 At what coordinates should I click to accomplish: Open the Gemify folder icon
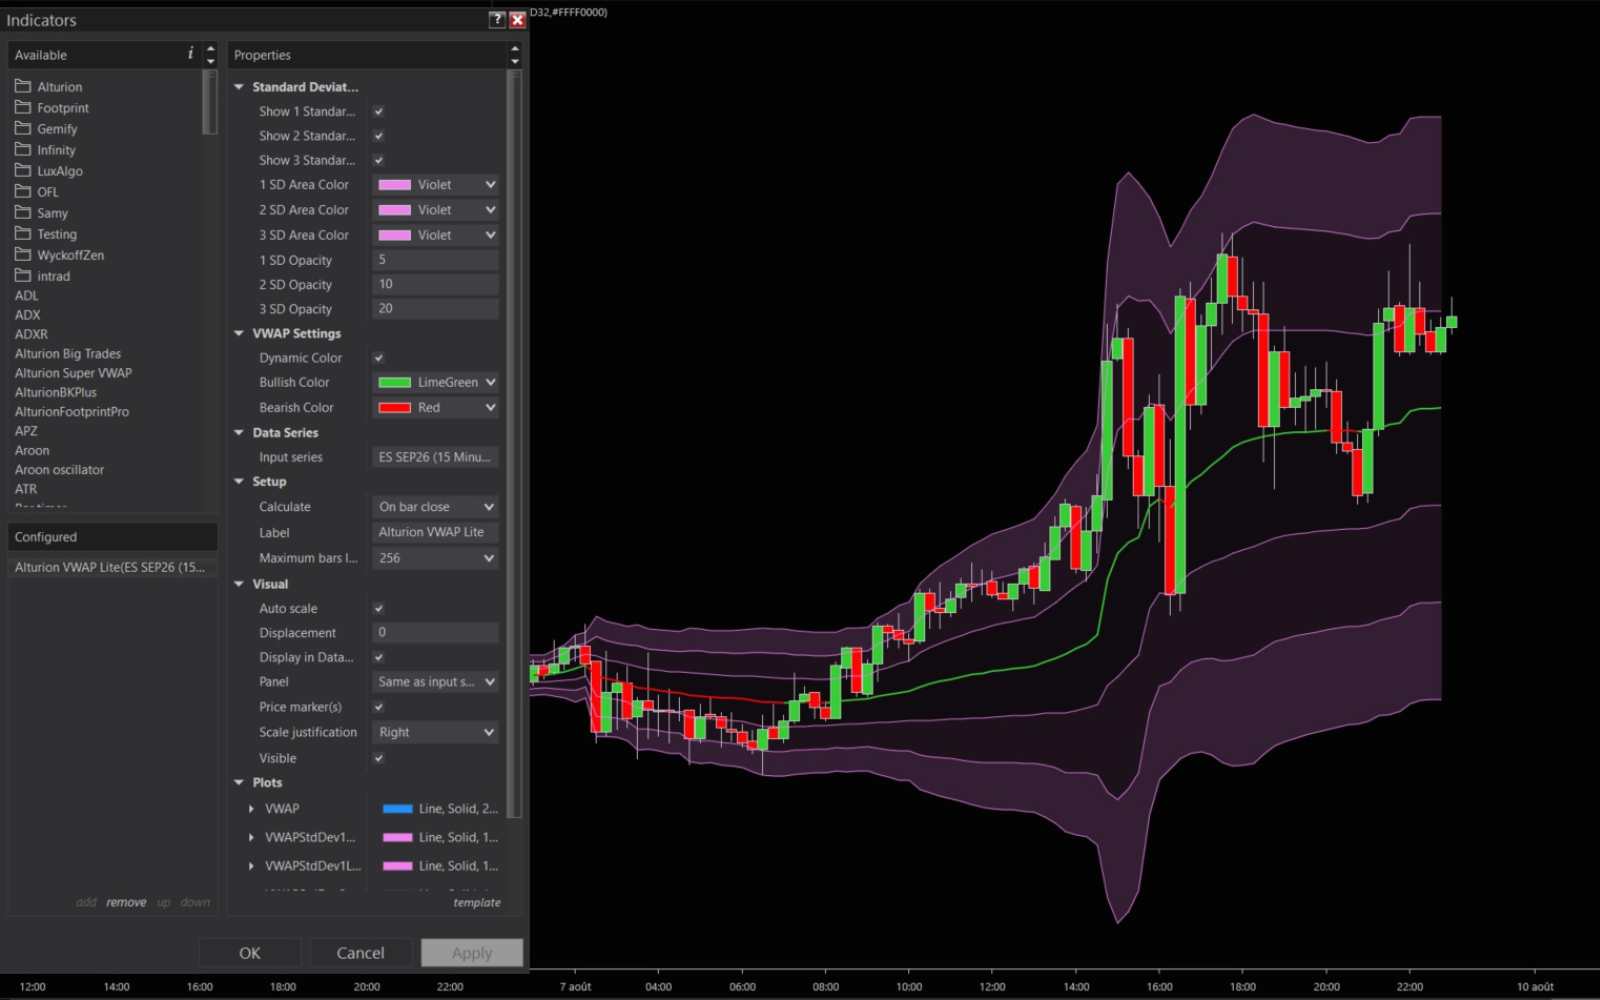[23, 128]
